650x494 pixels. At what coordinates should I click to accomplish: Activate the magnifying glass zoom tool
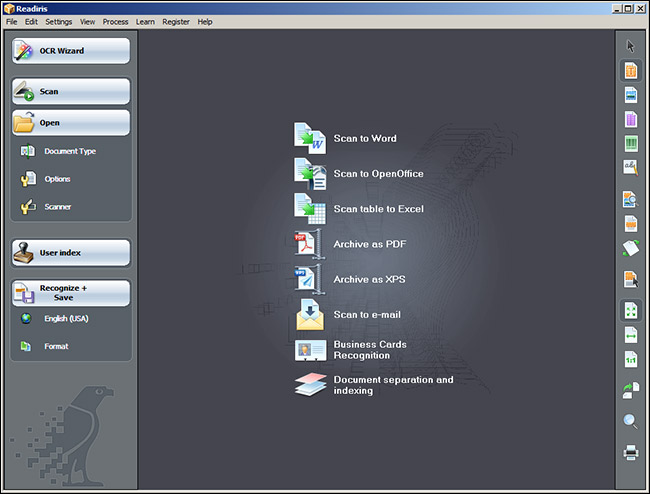point(631,421)
